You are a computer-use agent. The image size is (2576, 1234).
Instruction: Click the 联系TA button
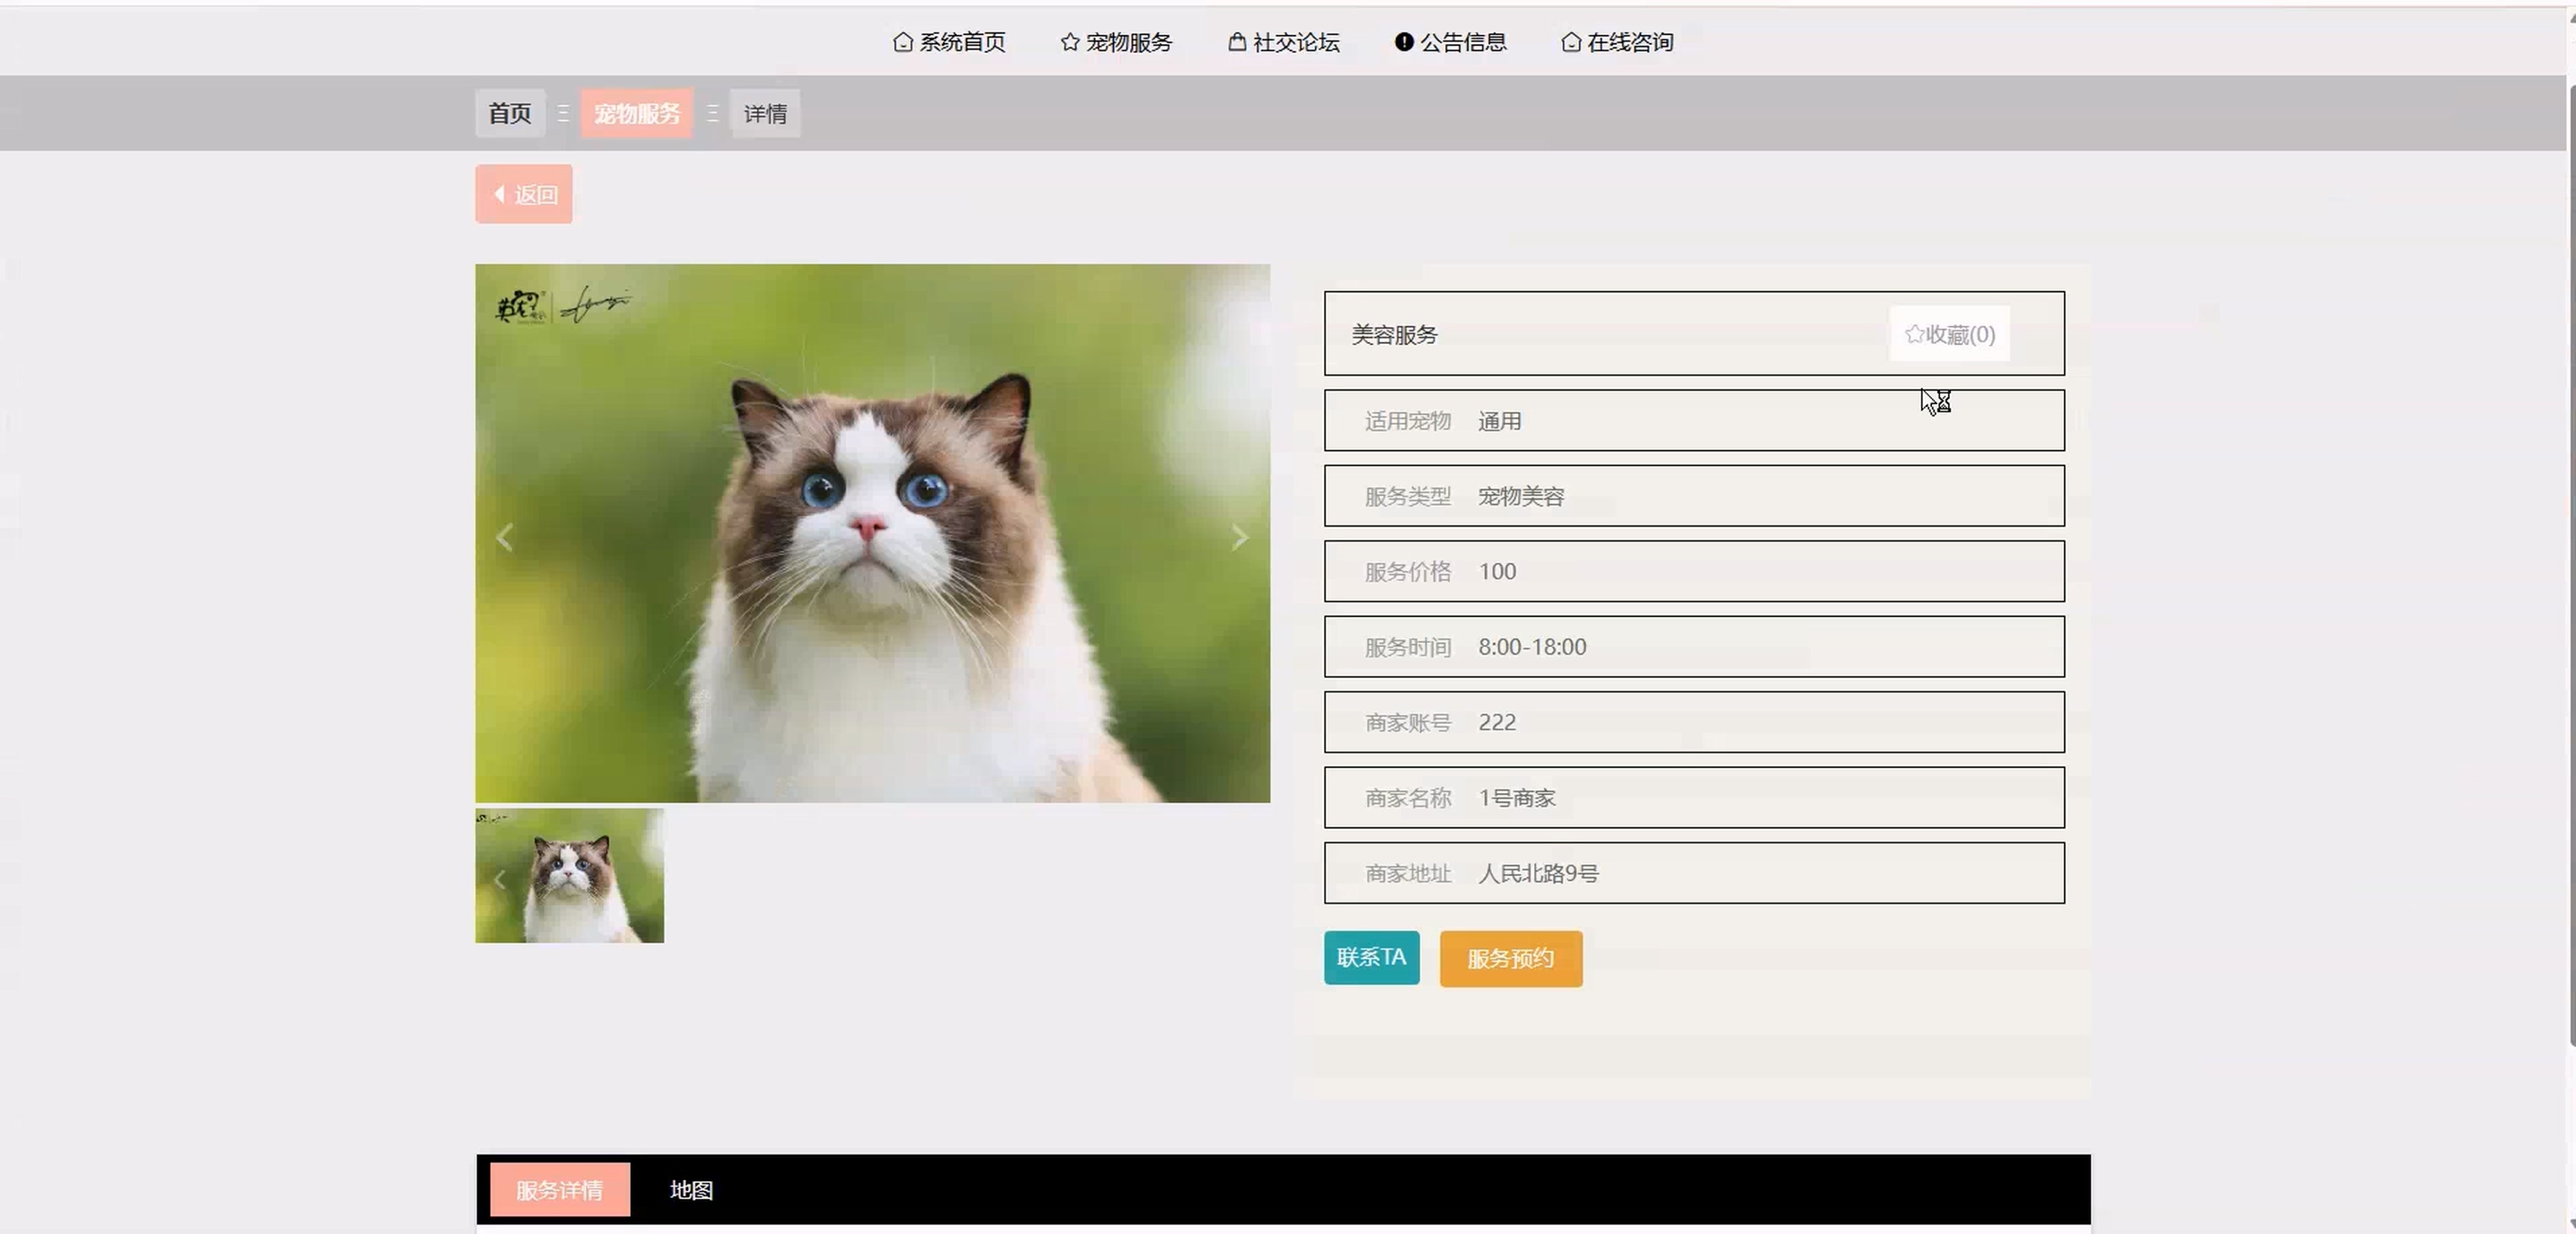pyautogui.click(x=1370, y=958)
